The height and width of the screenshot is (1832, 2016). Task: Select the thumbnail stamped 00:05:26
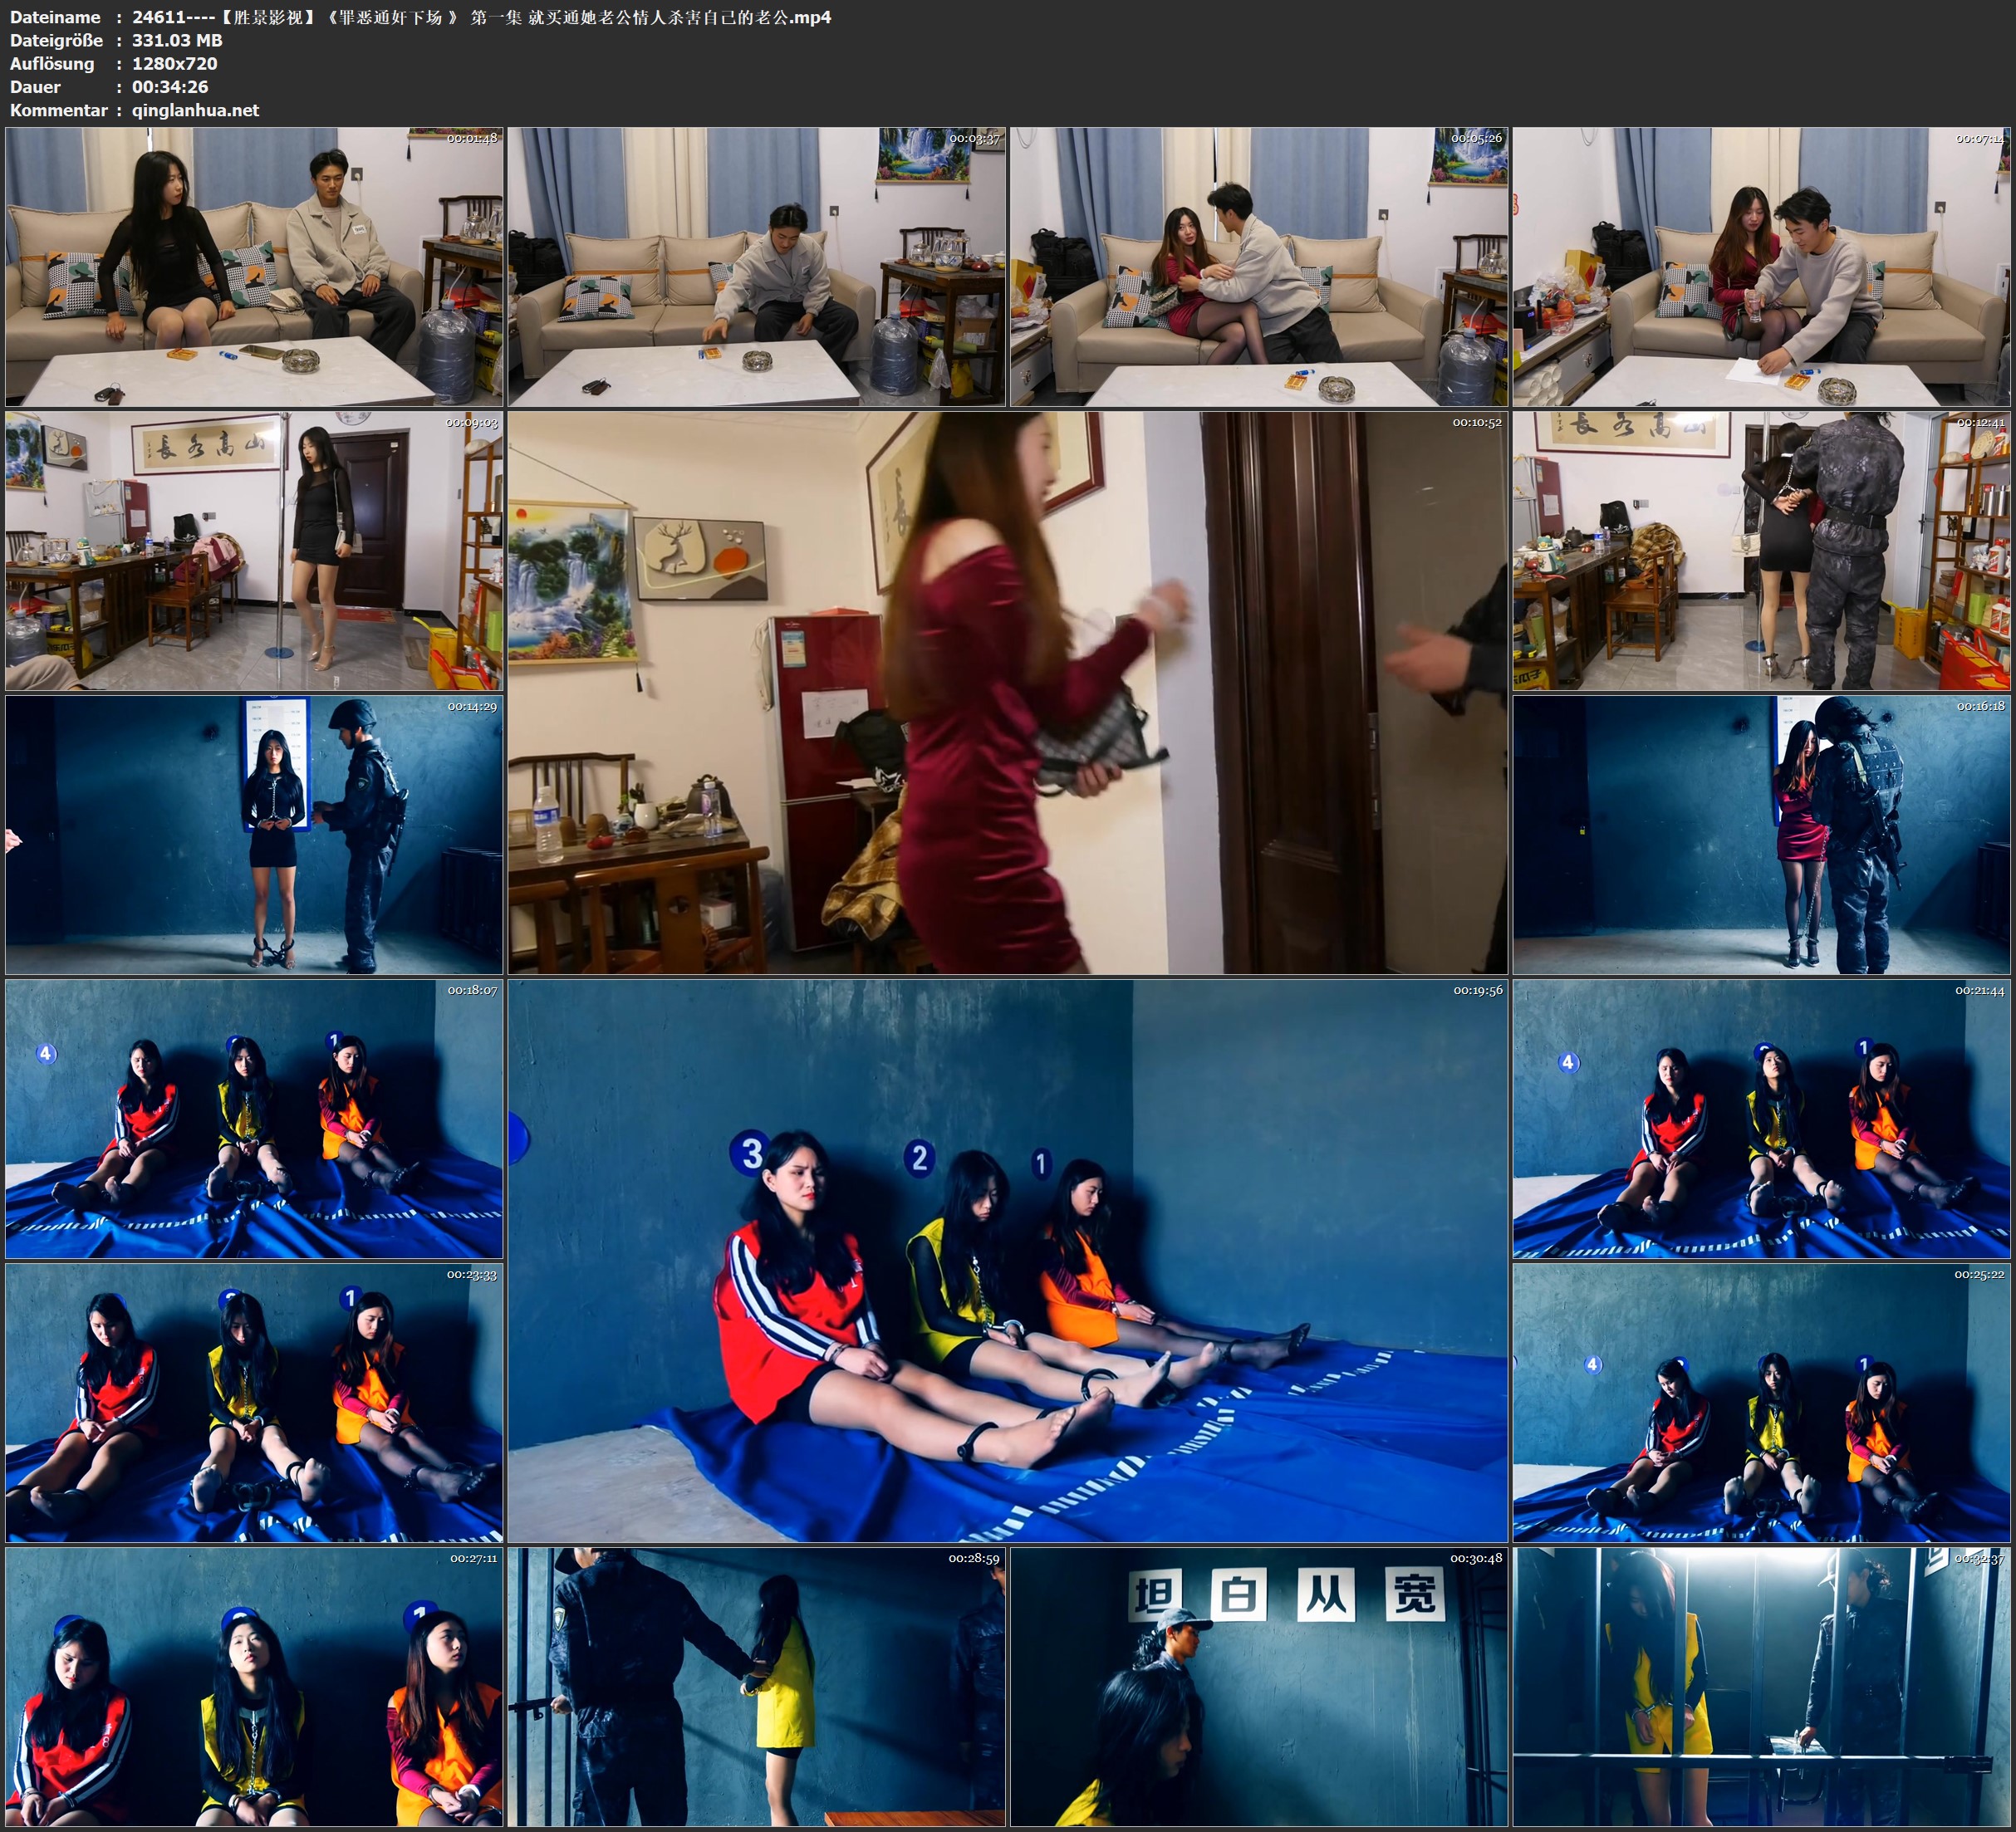1259,266
